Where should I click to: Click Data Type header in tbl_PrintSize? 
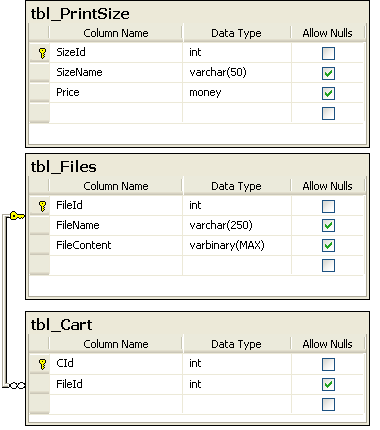click(x=236, y=33)
